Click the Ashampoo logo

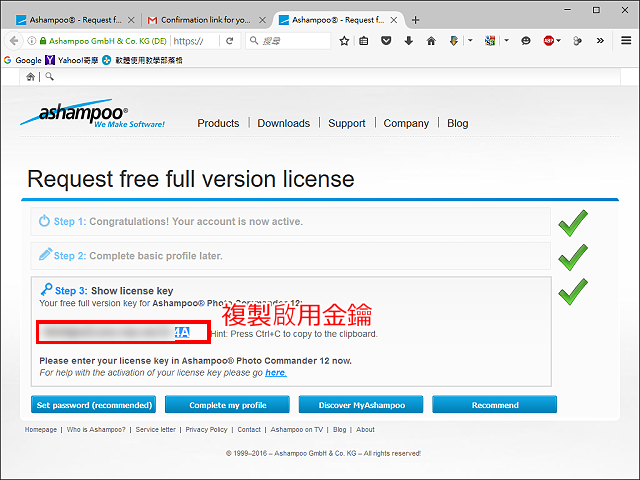pyautogui.click(x=93, y=113)
